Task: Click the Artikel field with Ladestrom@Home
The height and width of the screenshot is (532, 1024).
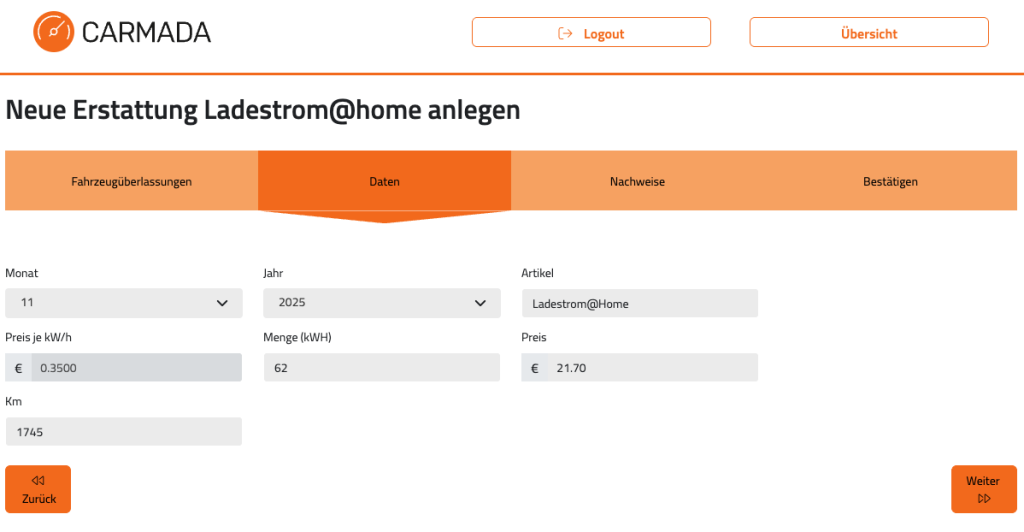Action: 639,303
